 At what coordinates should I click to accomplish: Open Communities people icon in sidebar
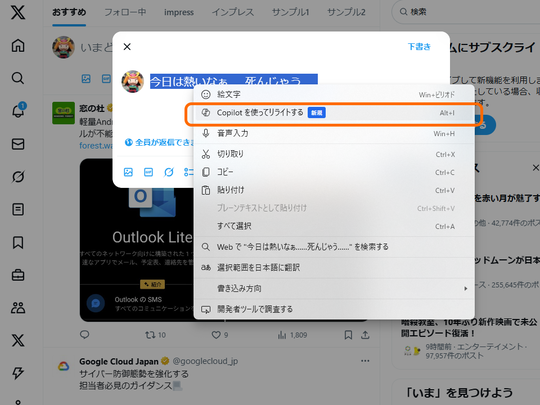18,308
